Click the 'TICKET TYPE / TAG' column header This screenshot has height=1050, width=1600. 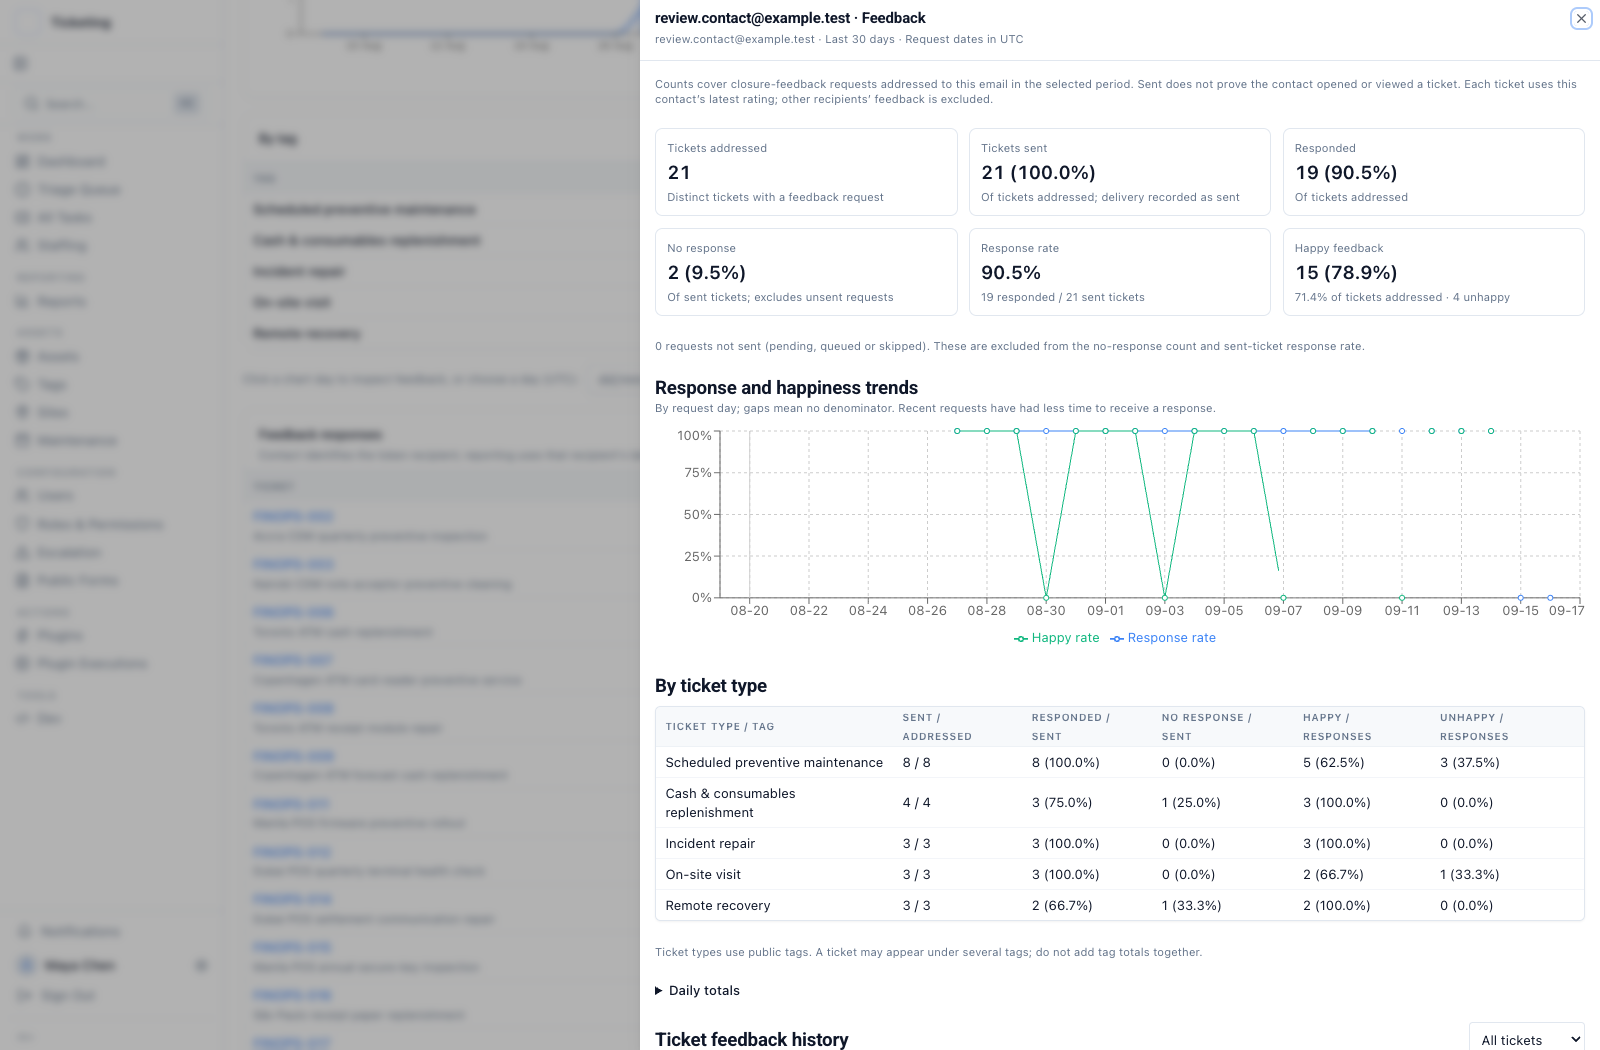(720, 727)
